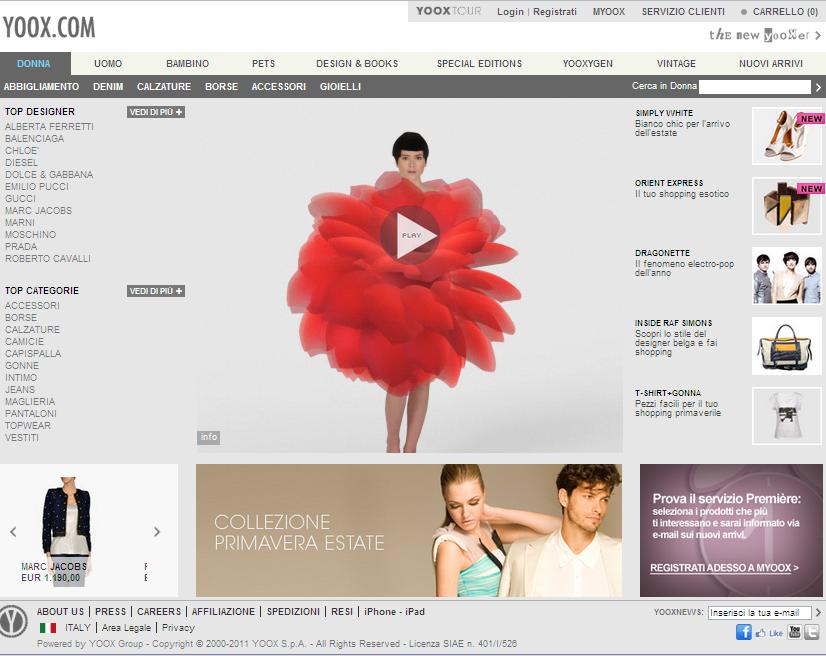Screen dimensions: 826x656
Task: Choose the VESTITI category
Action: 22,438
